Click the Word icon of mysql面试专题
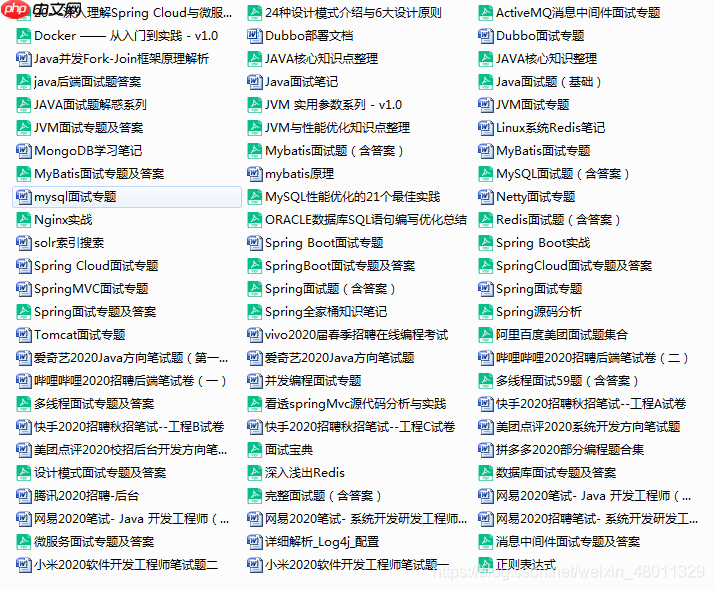714x590 pixels. 23,197
